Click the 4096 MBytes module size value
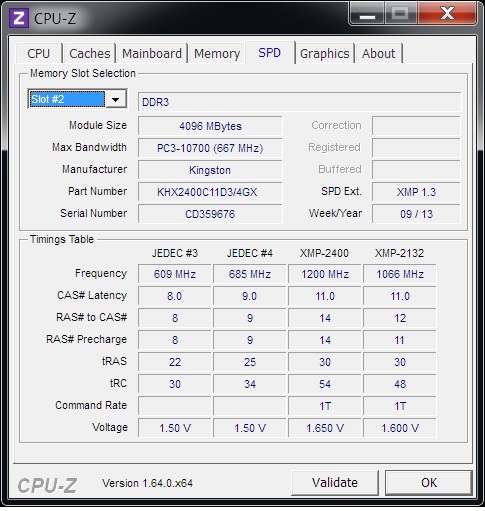 [210, 126]
